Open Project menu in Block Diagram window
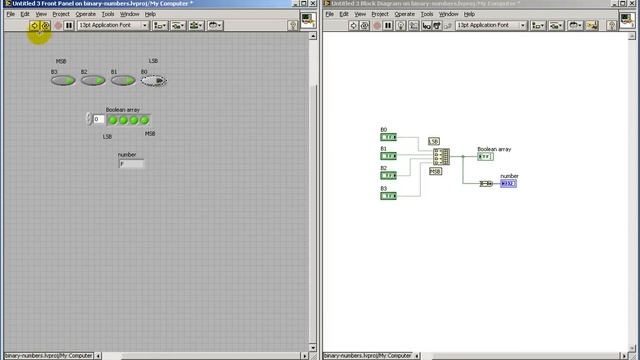Screen dimensions: 640x360 (380, 14)
